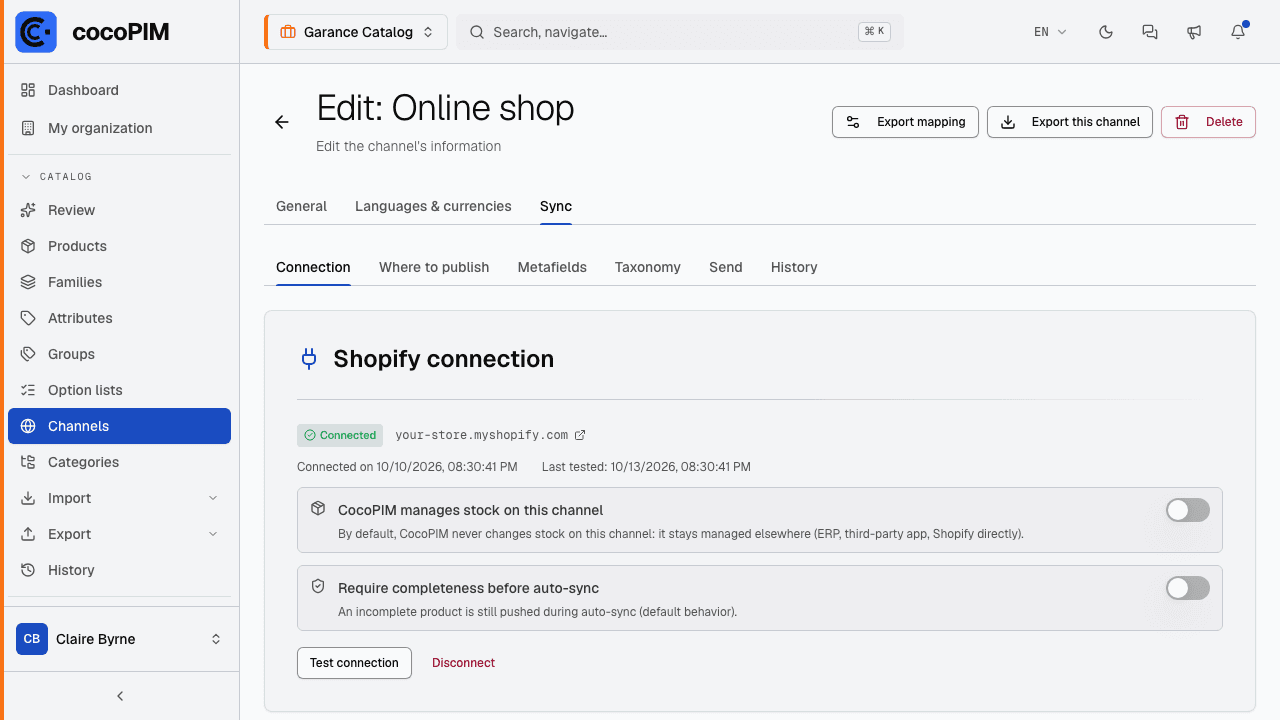Open the Taxonomy sub-tab

point(648,267)
